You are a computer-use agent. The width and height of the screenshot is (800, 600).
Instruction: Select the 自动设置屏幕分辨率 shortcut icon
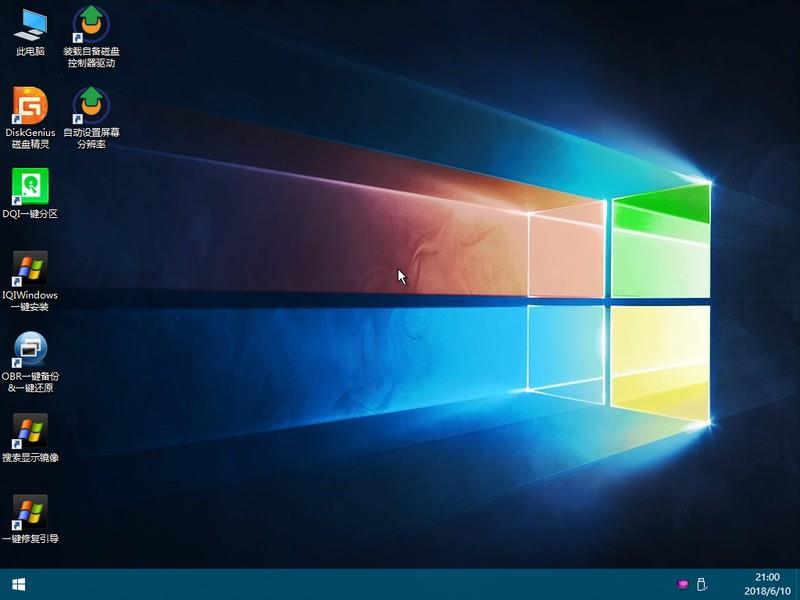91,105
